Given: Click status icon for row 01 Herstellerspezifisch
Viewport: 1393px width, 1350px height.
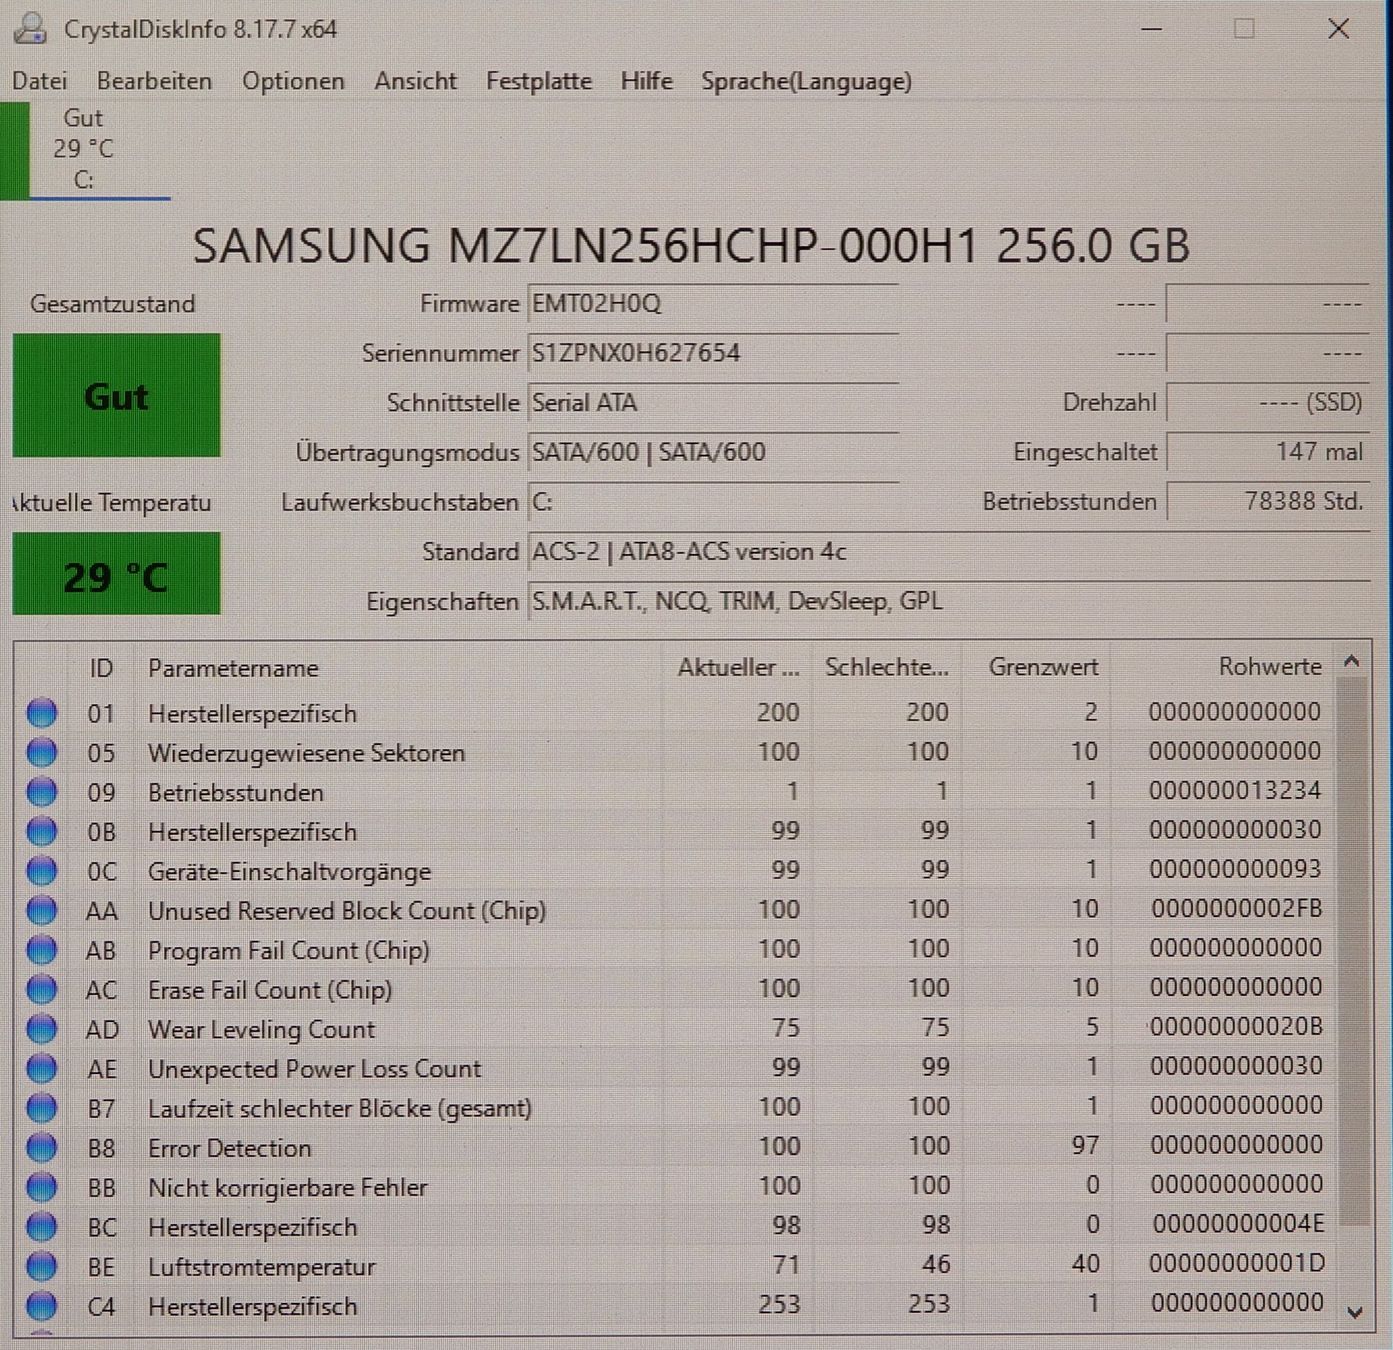Looking at the screenshot, I should [42, 713].
